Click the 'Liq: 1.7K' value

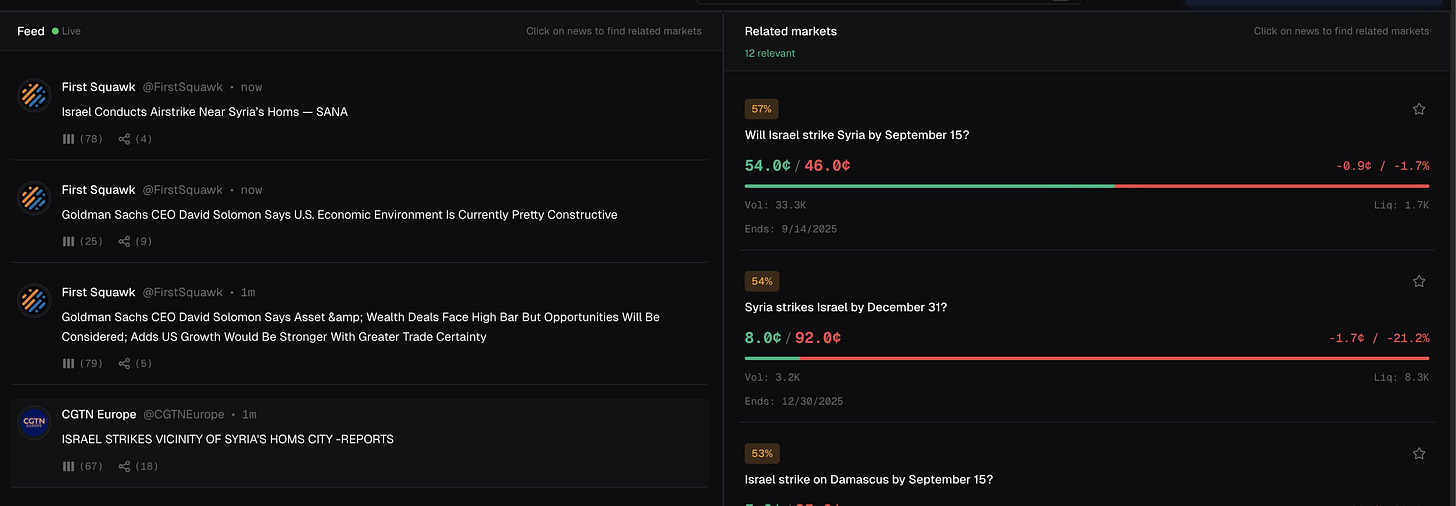[1402, 204]
